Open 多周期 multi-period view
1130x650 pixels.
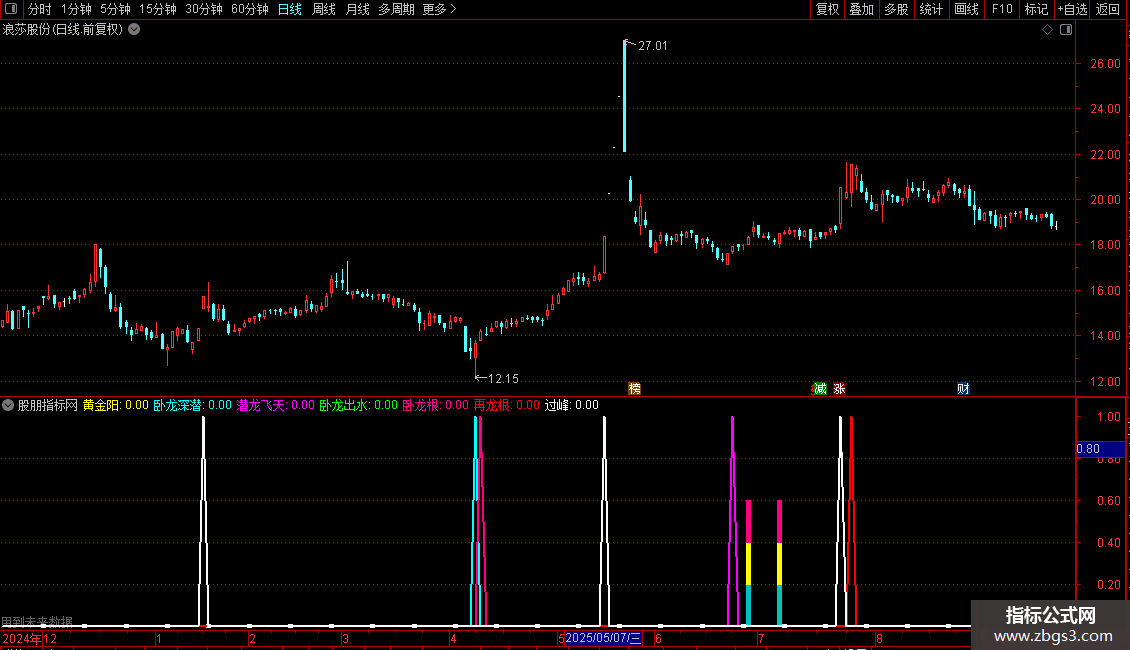[396, 9]
